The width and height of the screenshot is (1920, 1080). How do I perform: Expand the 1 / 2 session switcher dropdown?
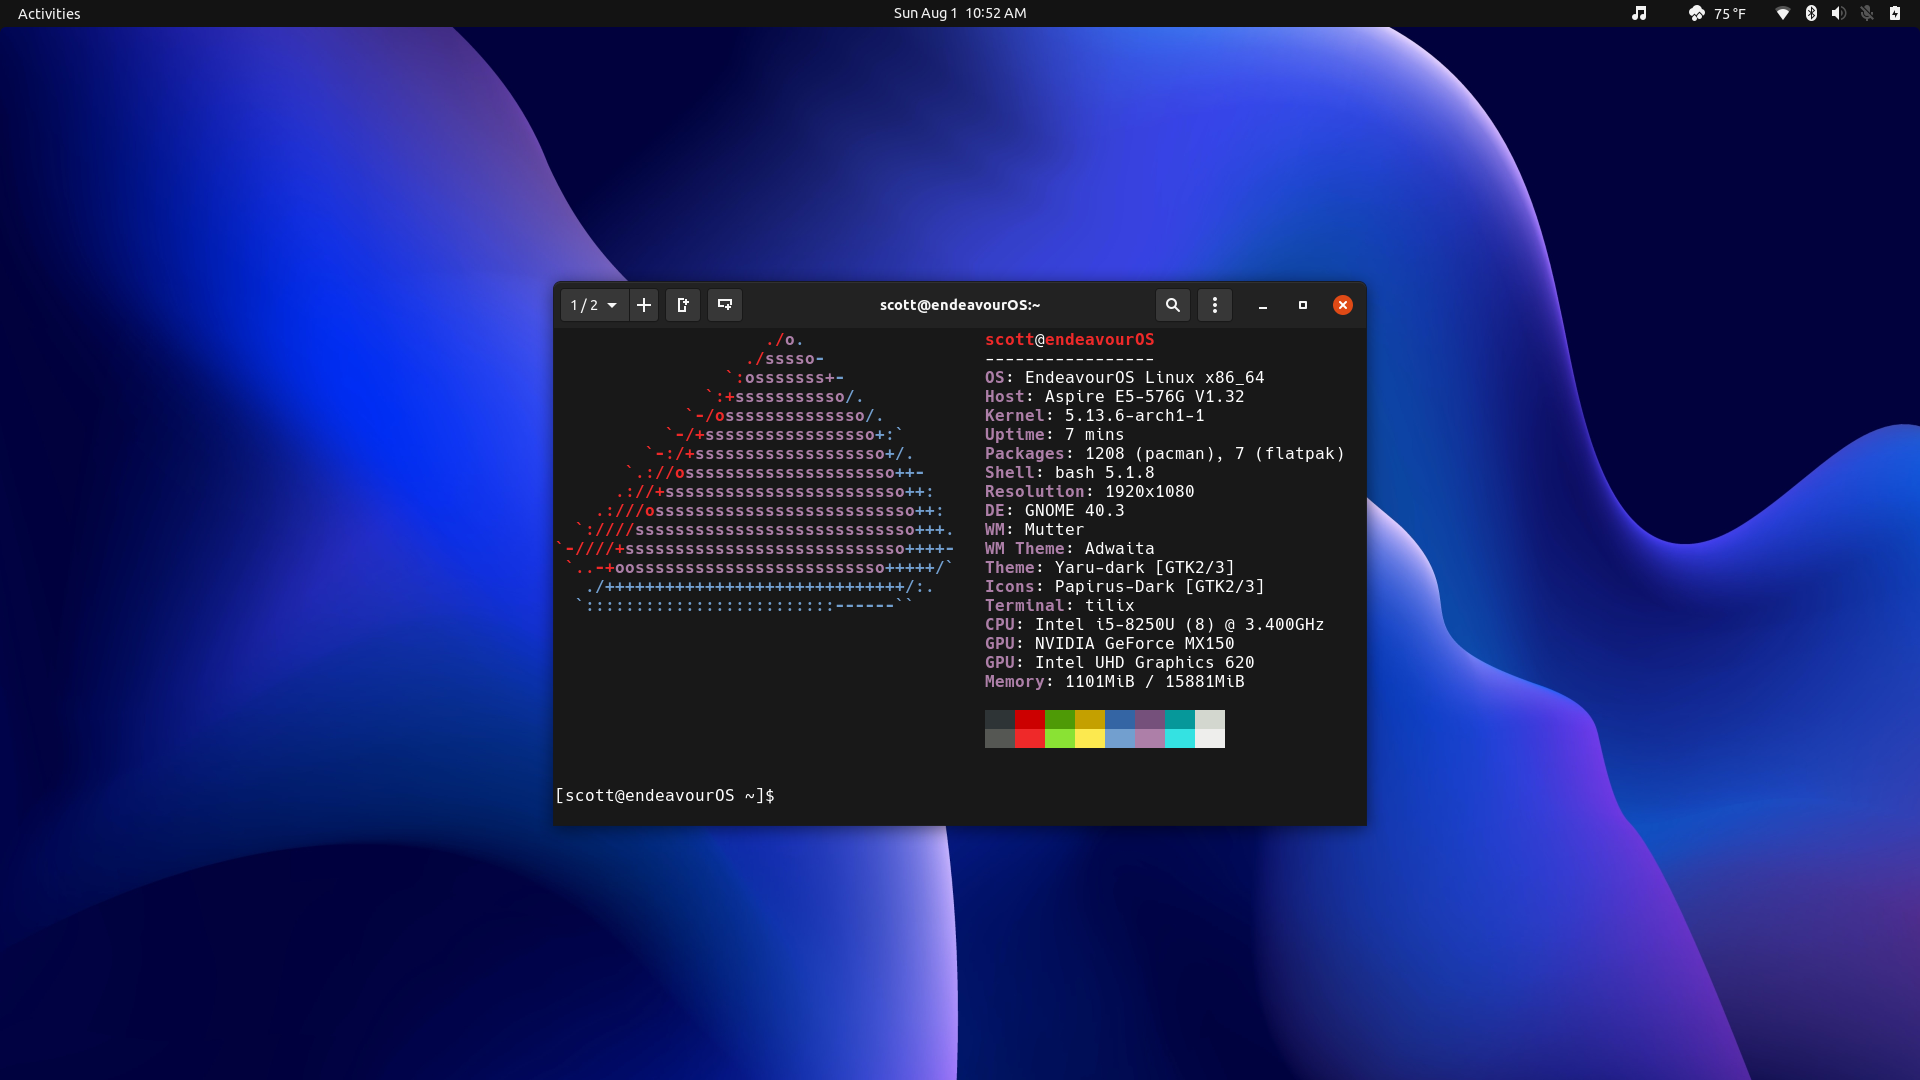[x=594, y=305]
